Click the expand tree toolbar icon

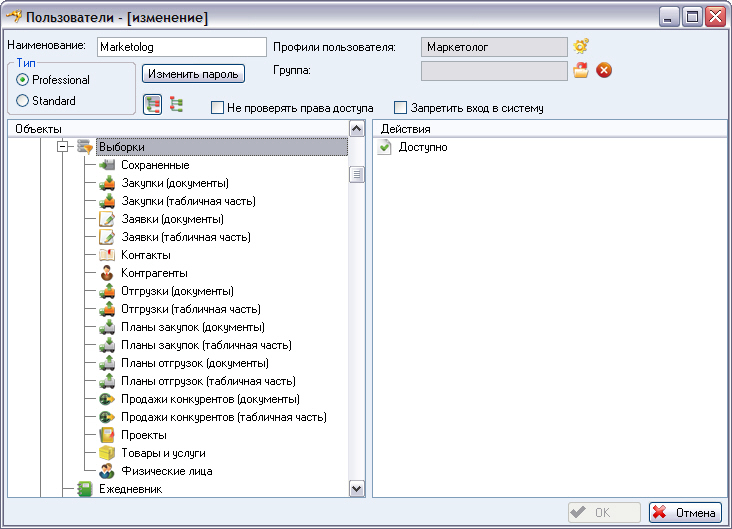point(153,105)
